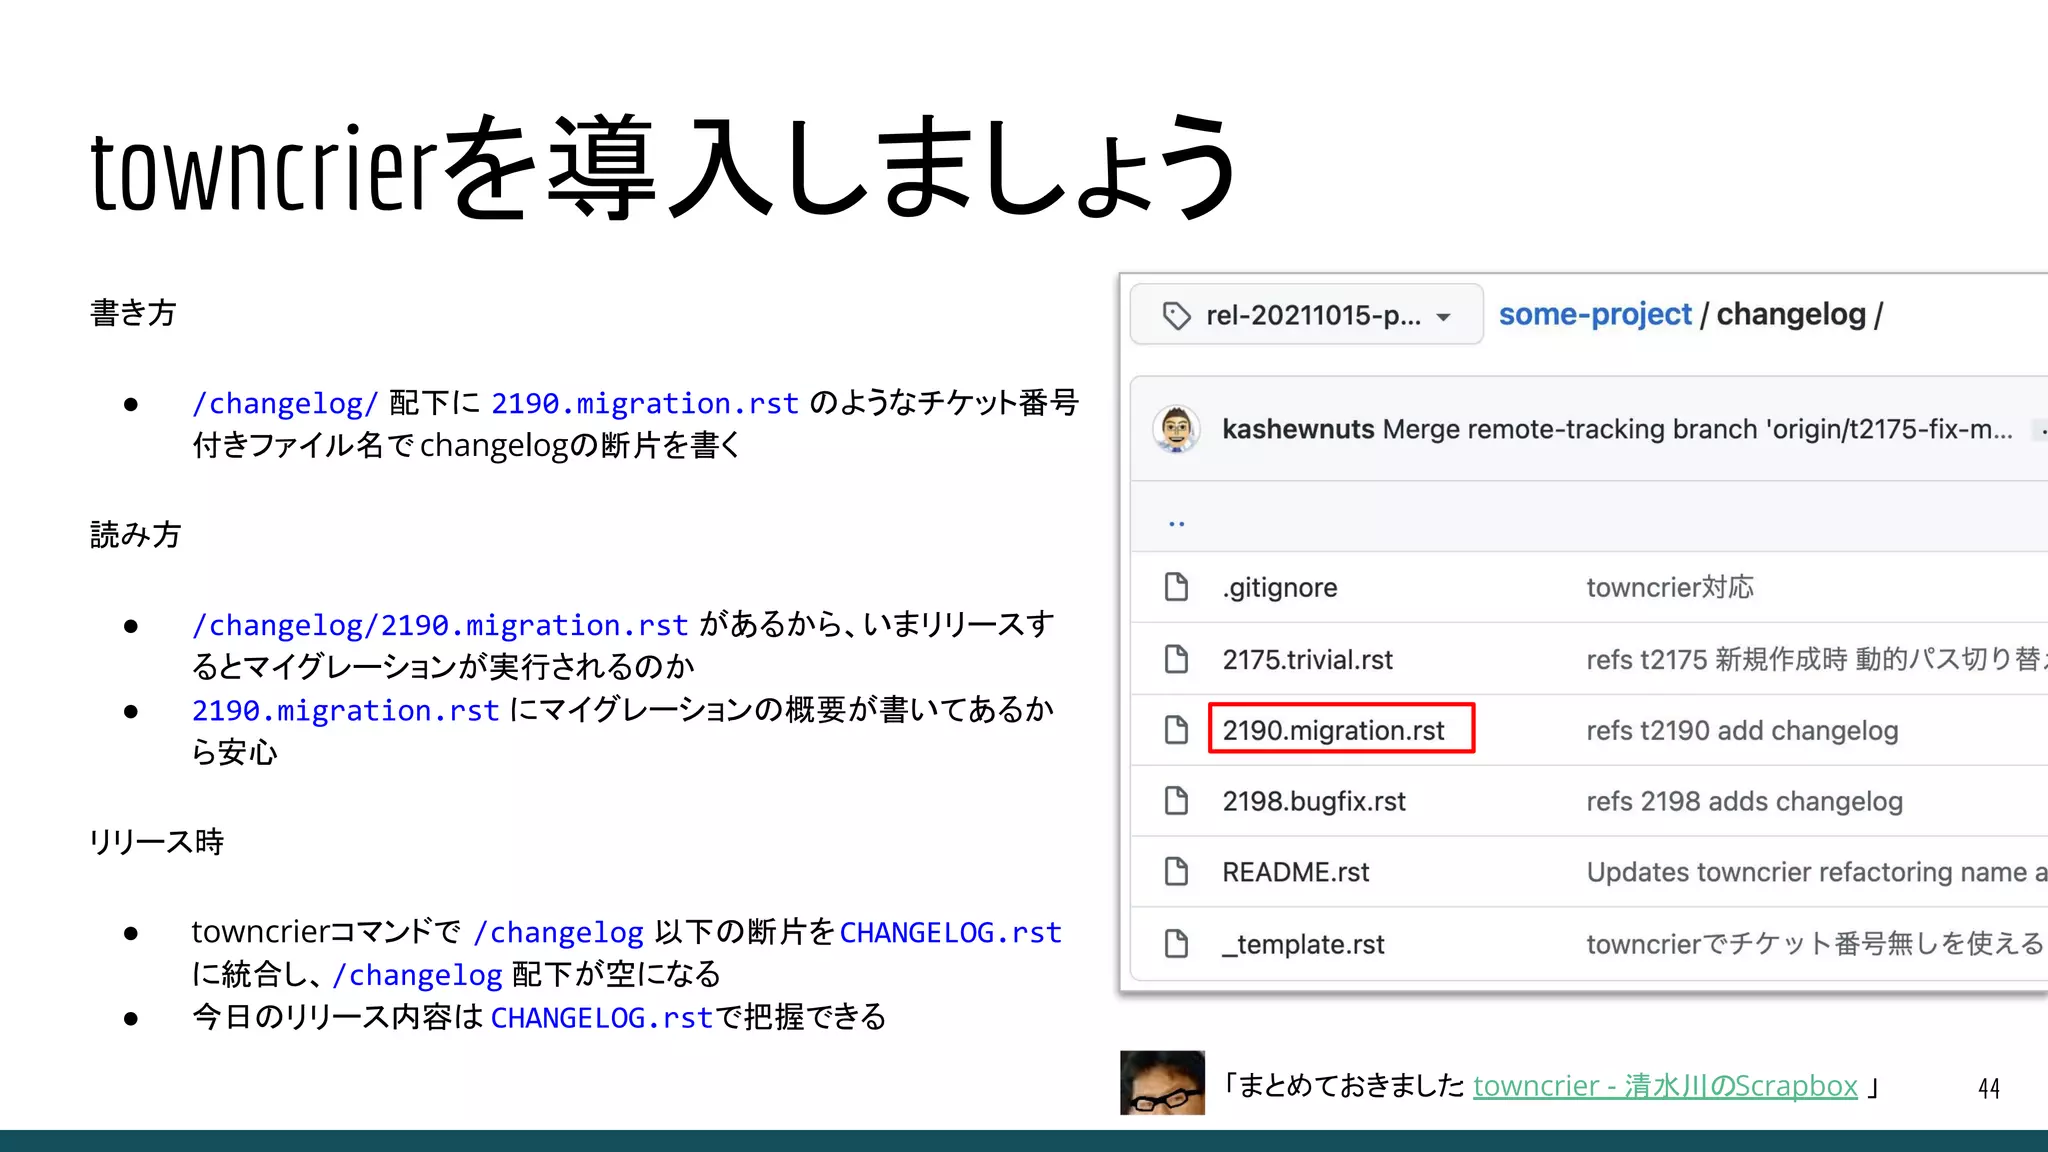Click file icon beside README.rst
Image resolution: width=2048 pixels, height=1152 pixels.
(x=1176, y=872)
